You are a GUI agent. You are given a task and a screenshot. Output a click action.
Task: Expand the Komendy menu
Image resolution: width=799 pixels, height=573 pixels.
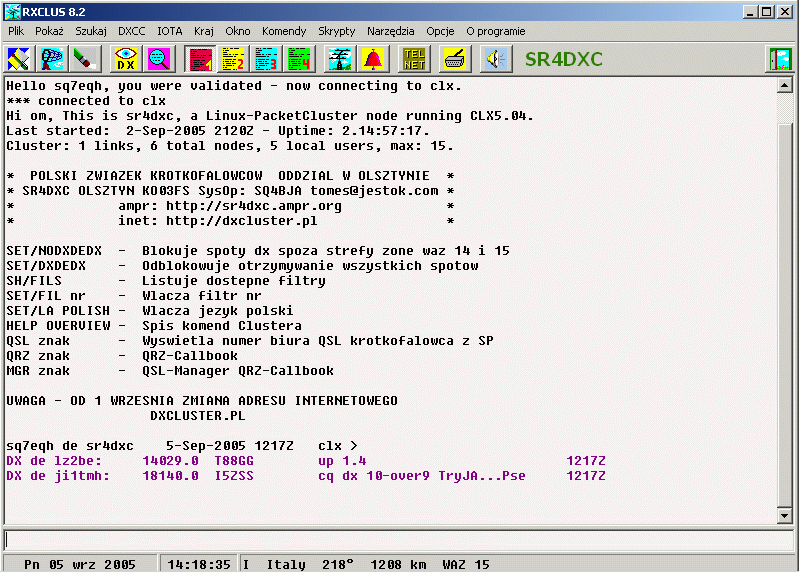click(284, 31)
